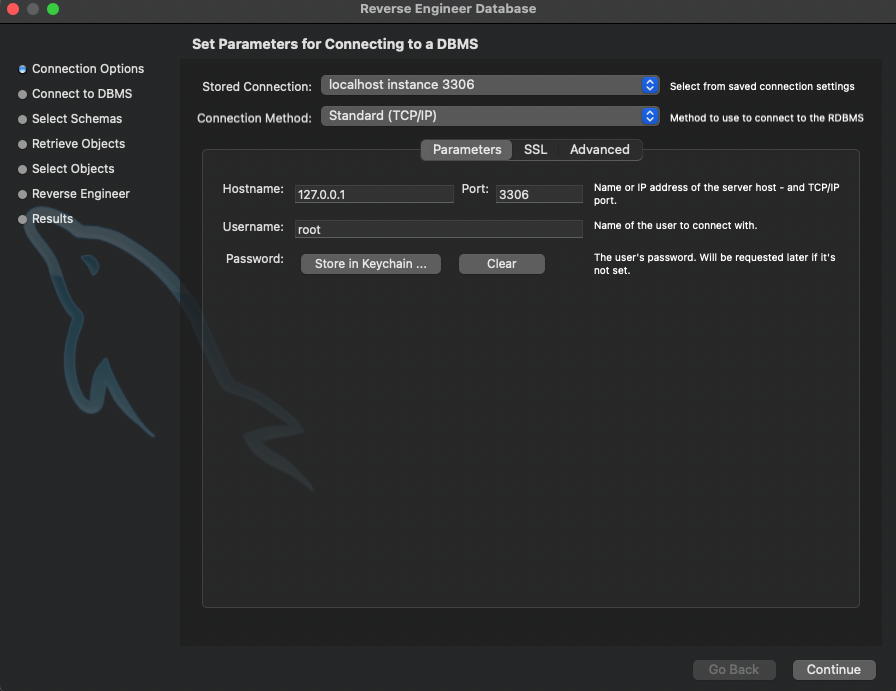Switch to the SSL tab
This screenshot has height=691, width=896.
tap(535, 150)
